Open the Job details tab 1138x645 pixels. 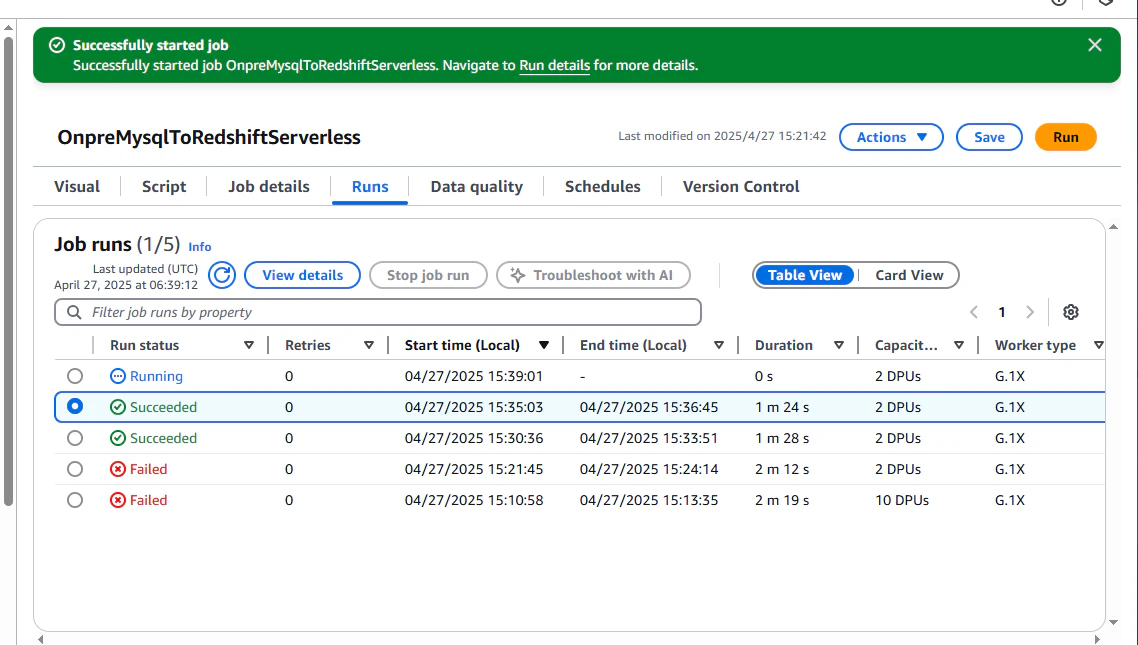[x=269, y=186]
